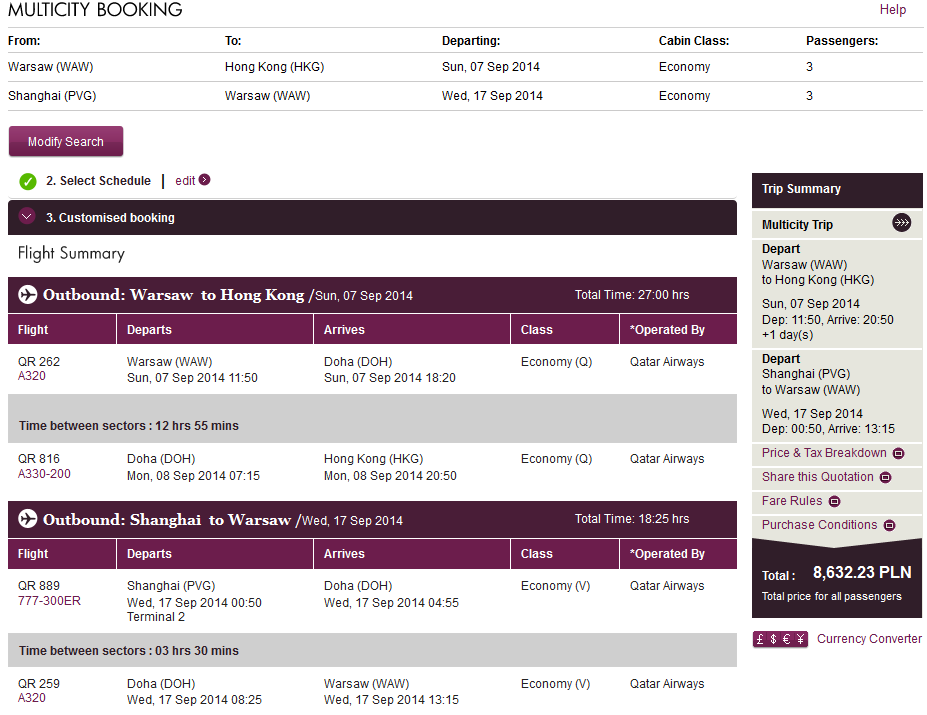Viewport: 927px width, 715px height.
Task: Open the Price & Tax Breakdown link
Action: (x=824, y=453)
